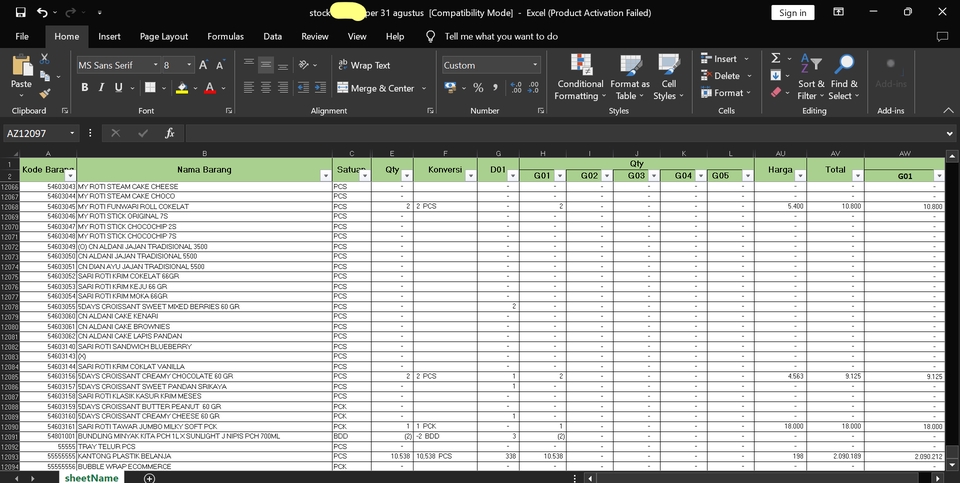Open the Format menu in the Cells group

[726, 93]
